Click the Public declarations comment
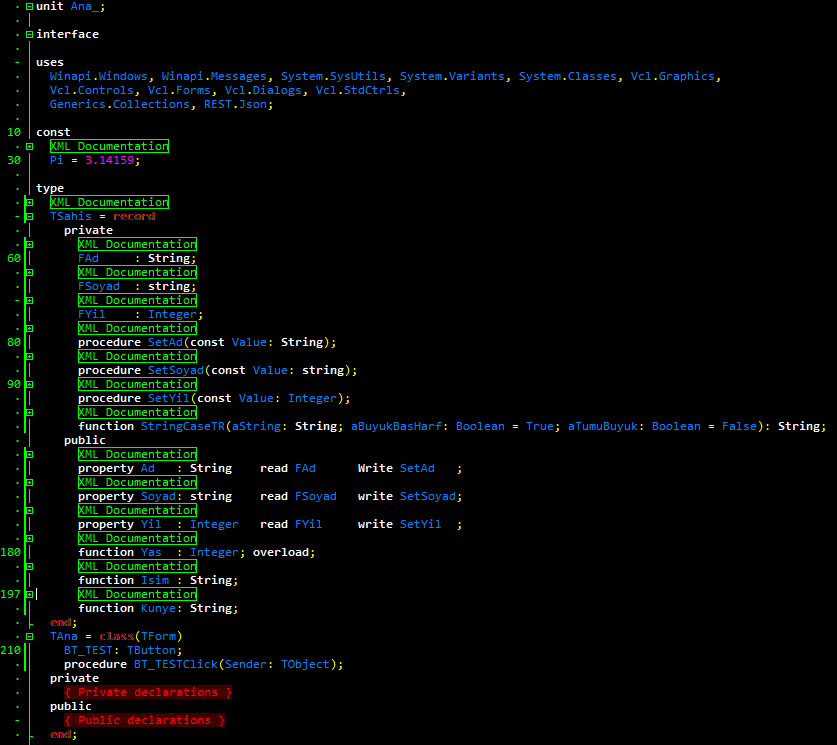The width and height of the screenshot is (837, 745). coord(143,720)
